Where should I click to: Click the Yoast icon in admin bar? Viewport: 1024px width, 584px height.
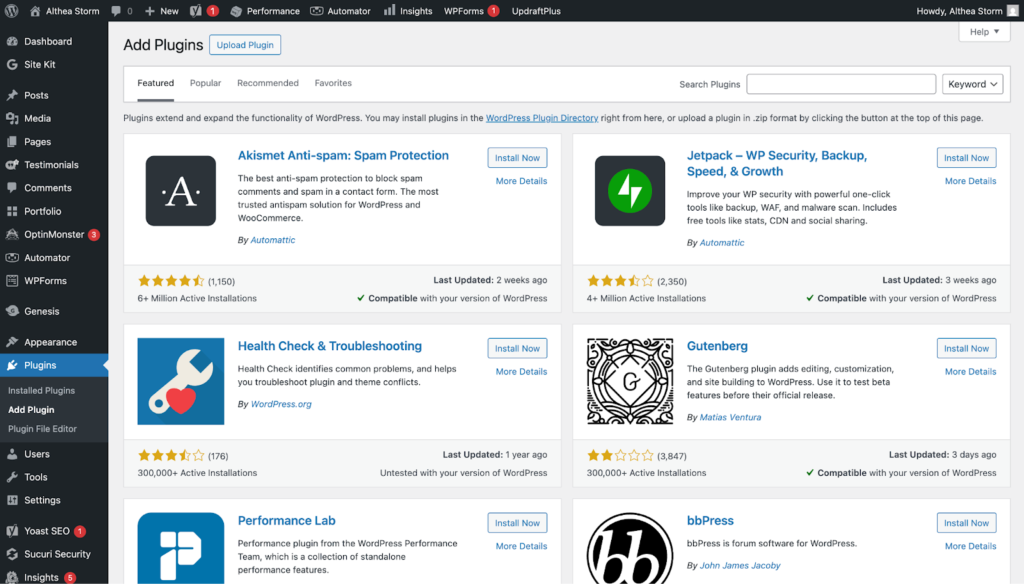click(x=197, y=11)
